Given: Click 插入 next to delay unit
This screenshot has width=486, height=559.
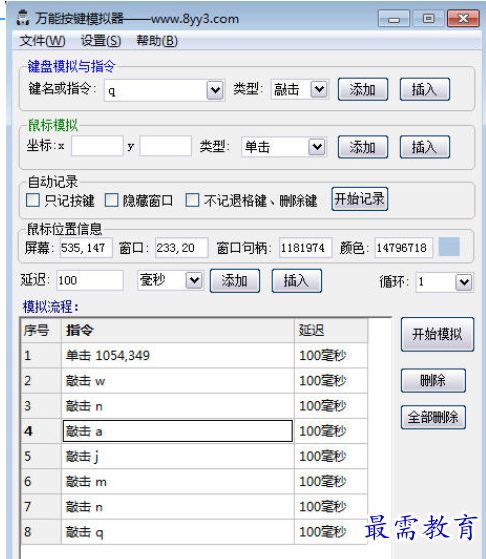Looking at the screenshot, I should click(x=297, y=281).
